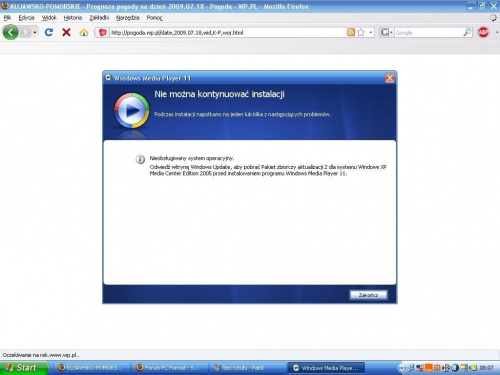Click the Zakończ button in the dialog
This screenshot has height=375, width=500.
[x=368, y=295]
